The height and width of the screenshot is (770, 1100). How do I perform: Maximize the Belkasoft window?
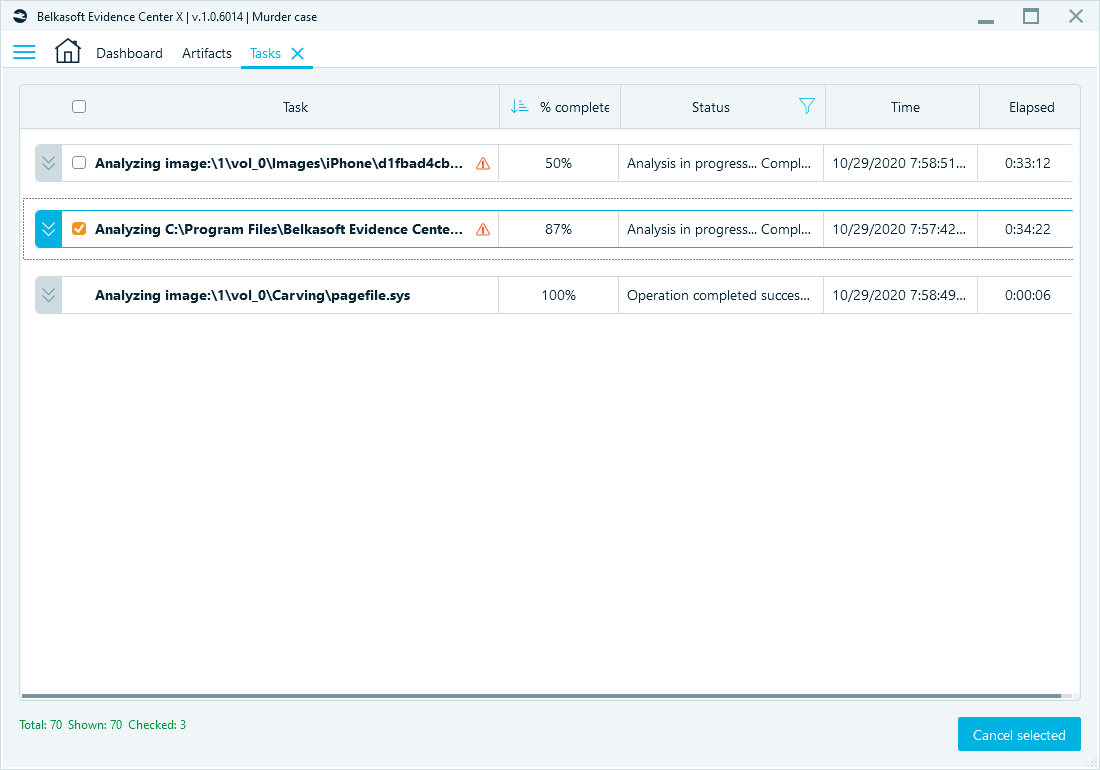coord(1031,16)
